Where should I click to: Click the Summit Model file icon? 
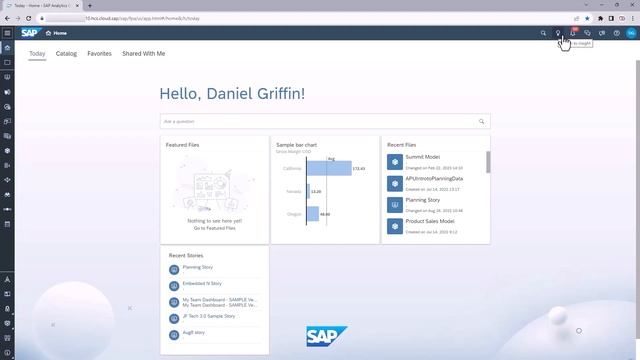[395, 162]
